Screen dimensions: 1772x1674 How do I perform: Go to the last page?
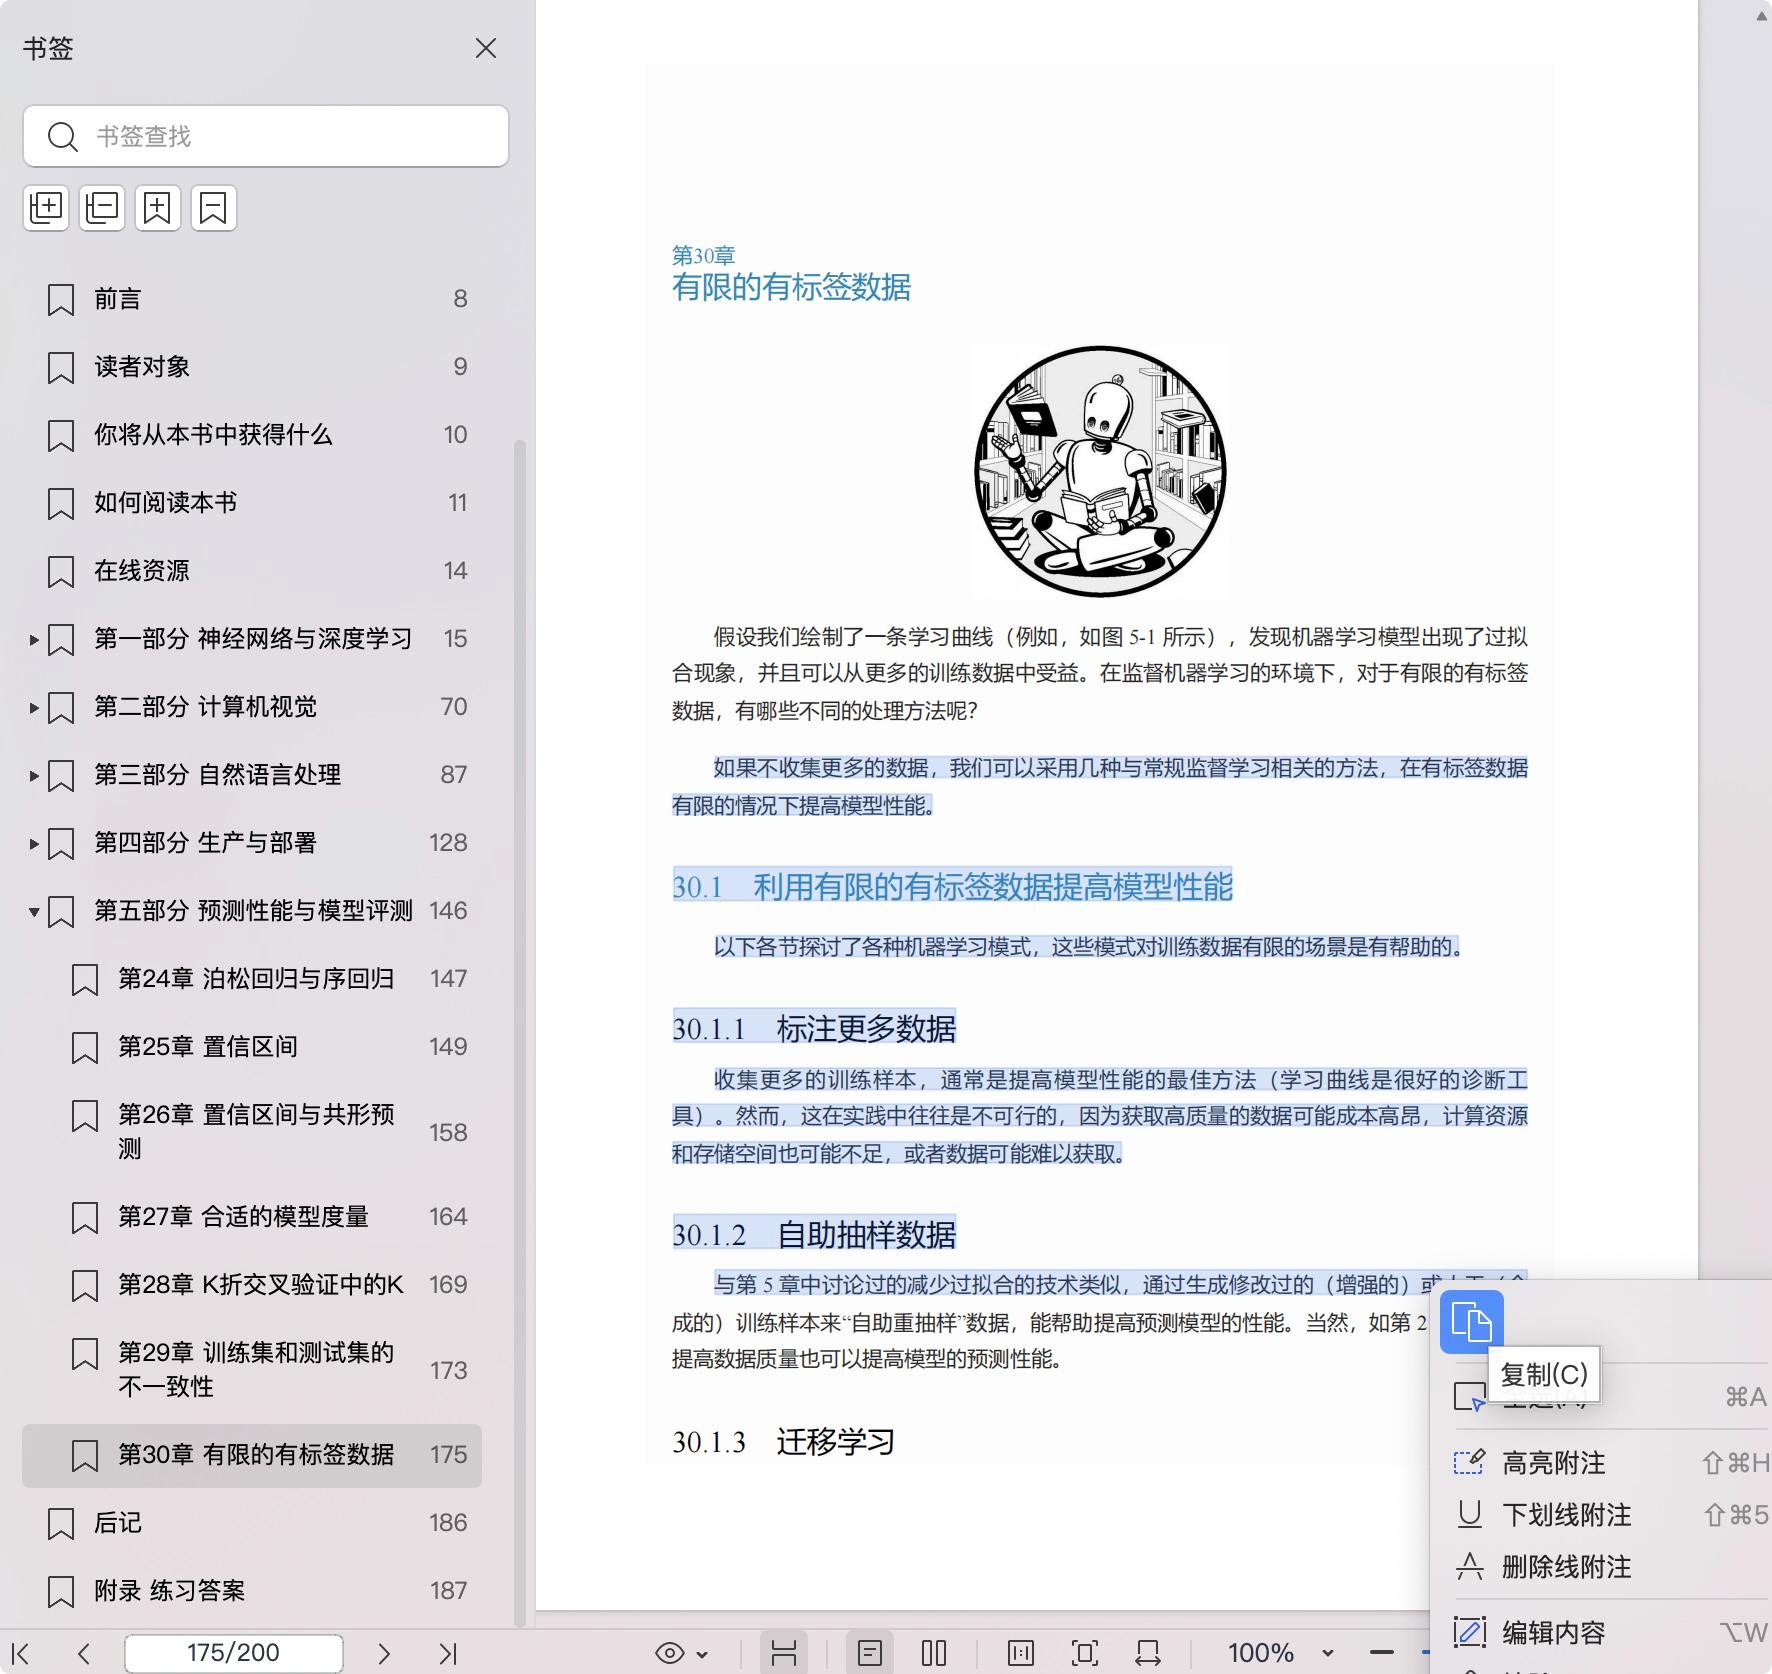(x=447, y=1653)
